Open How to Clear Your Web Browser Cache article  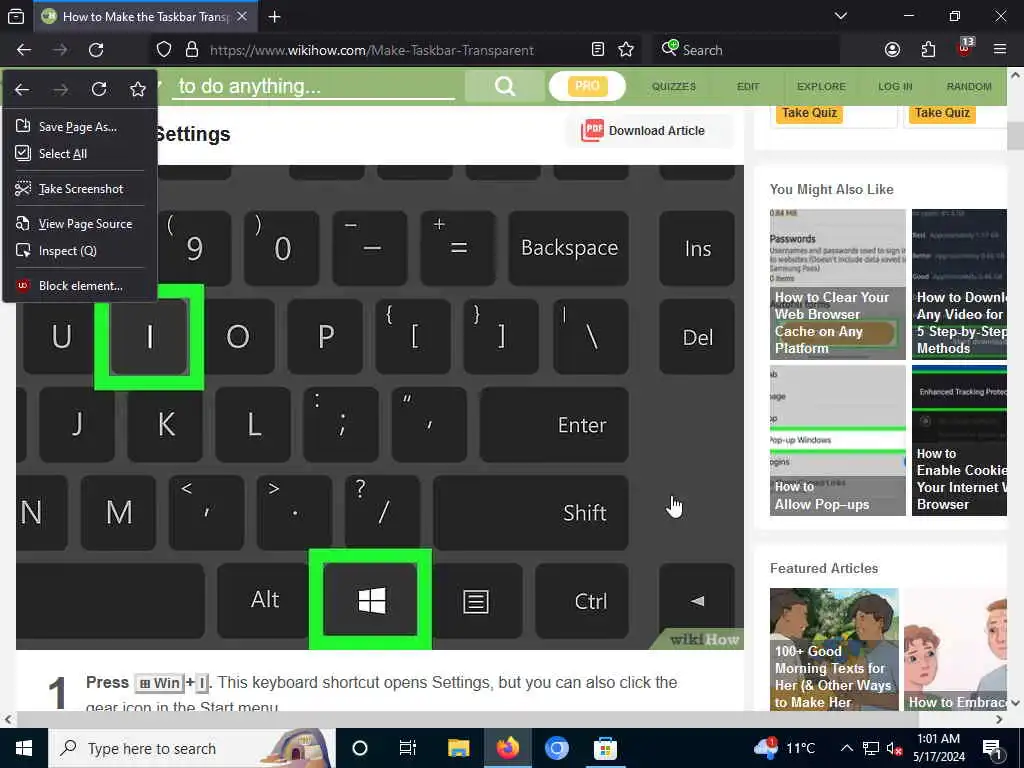837,284
